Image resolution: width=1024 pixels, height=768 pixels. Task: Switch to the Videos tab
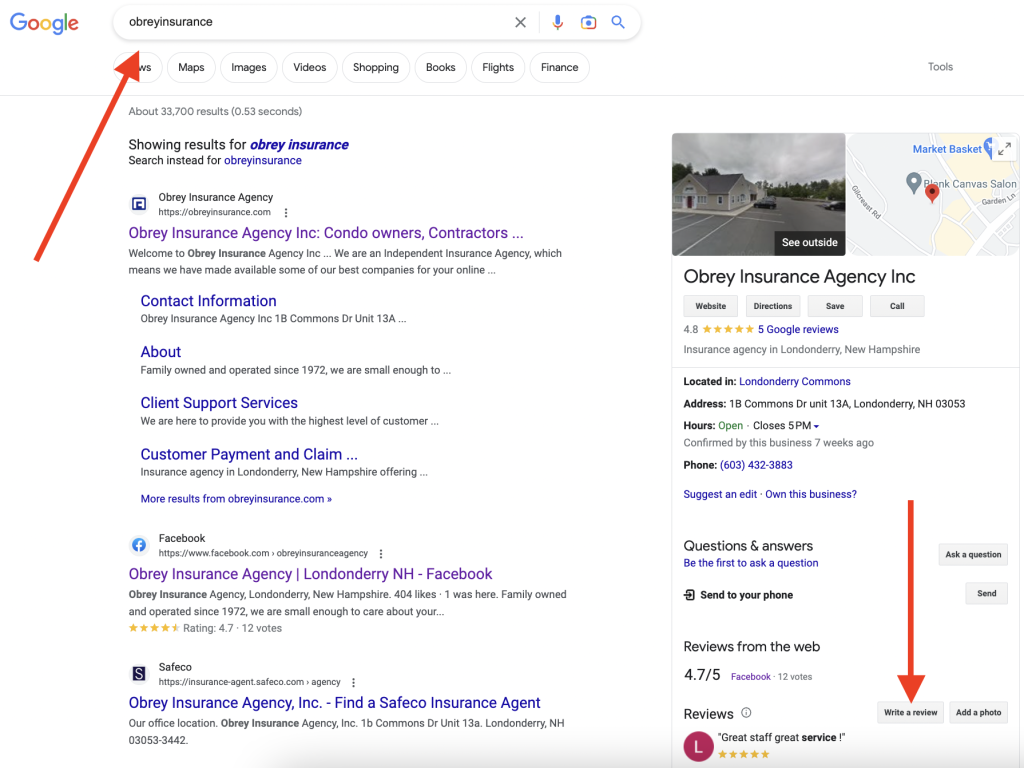(x=310, y=67)
